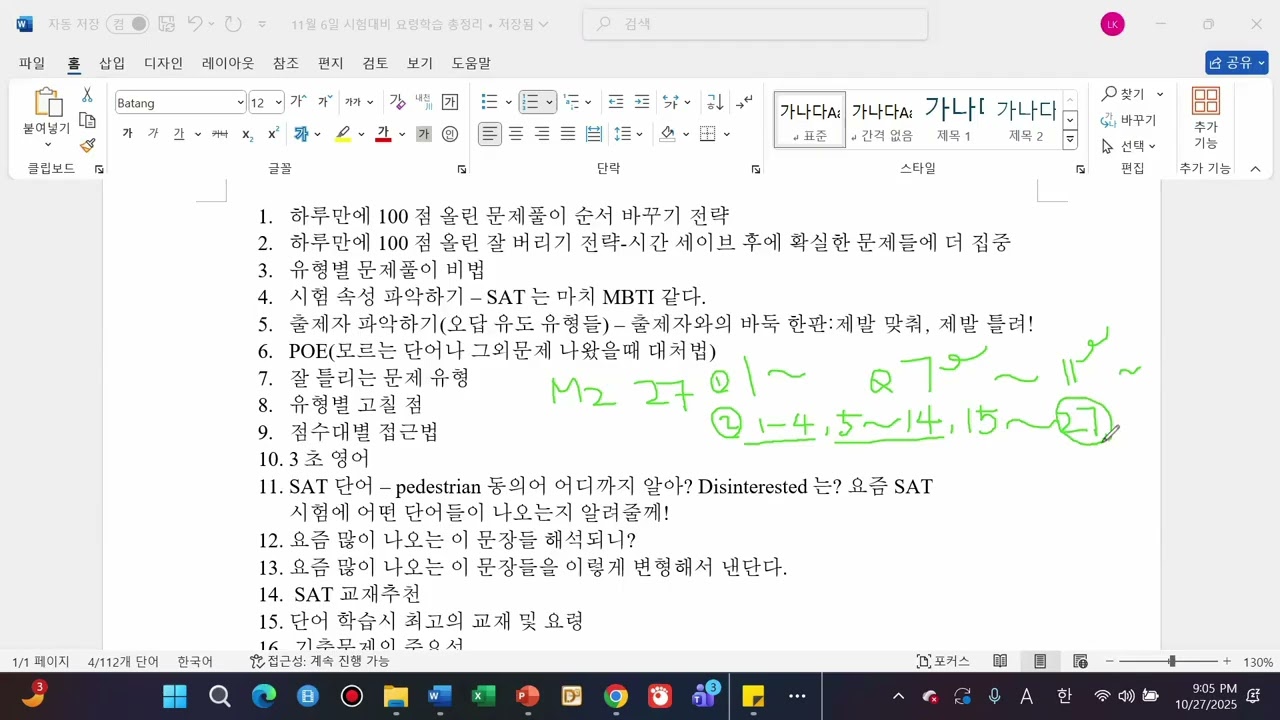Screen dimensions: 1280x720
Task: Click the yellow text highlight color button
Action: [x=343, y=134]
